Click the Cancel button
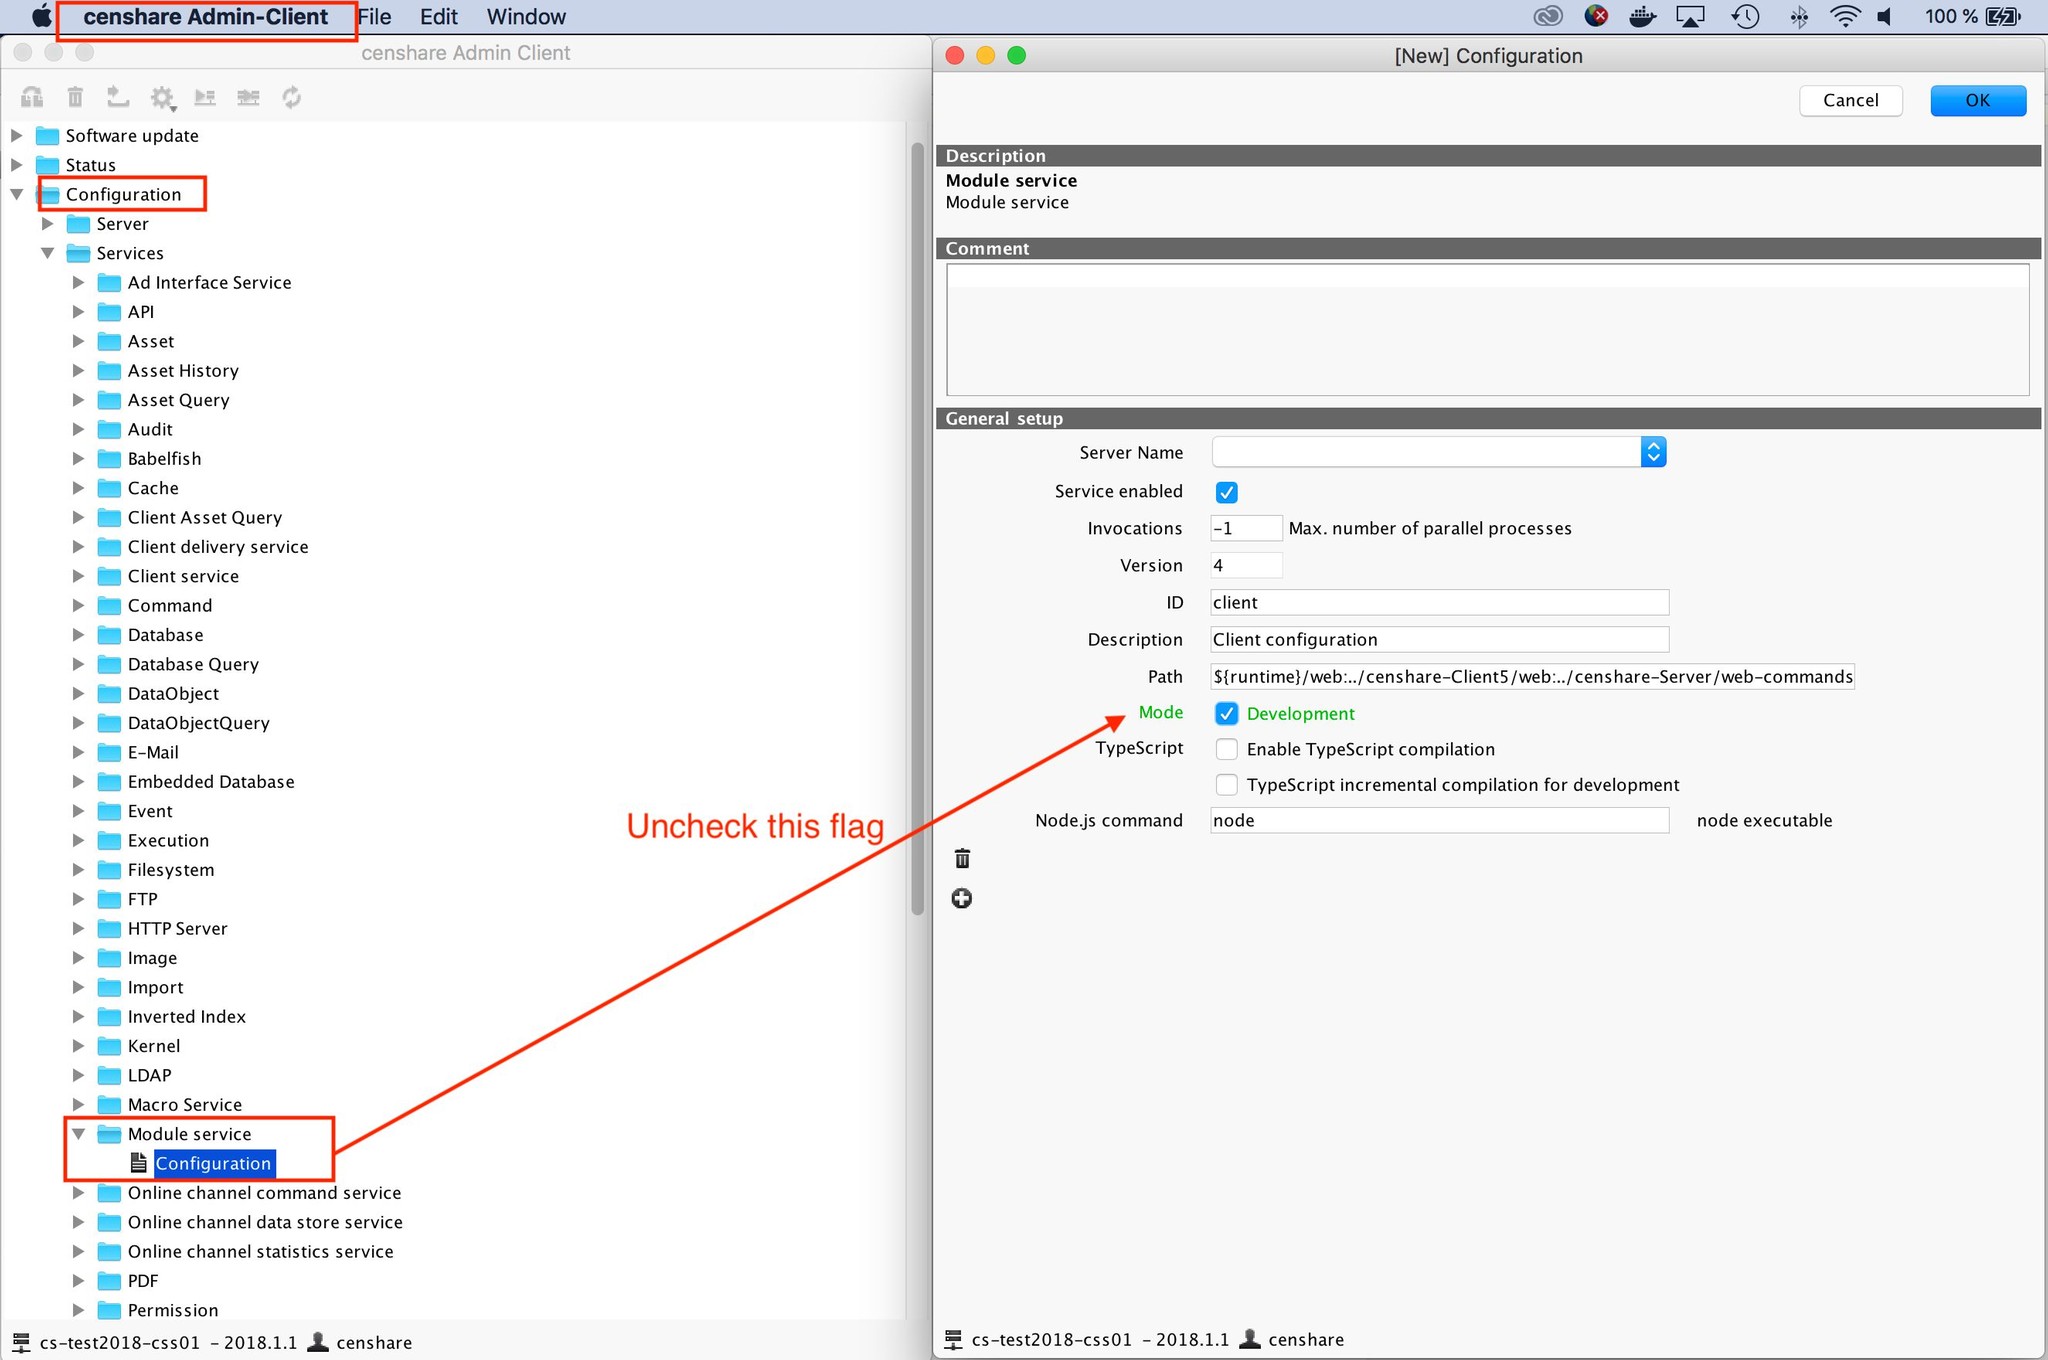Image resolution: width=2048 pixels, height=1360 pixels. pyautogui.click(x=1850, y=100)
